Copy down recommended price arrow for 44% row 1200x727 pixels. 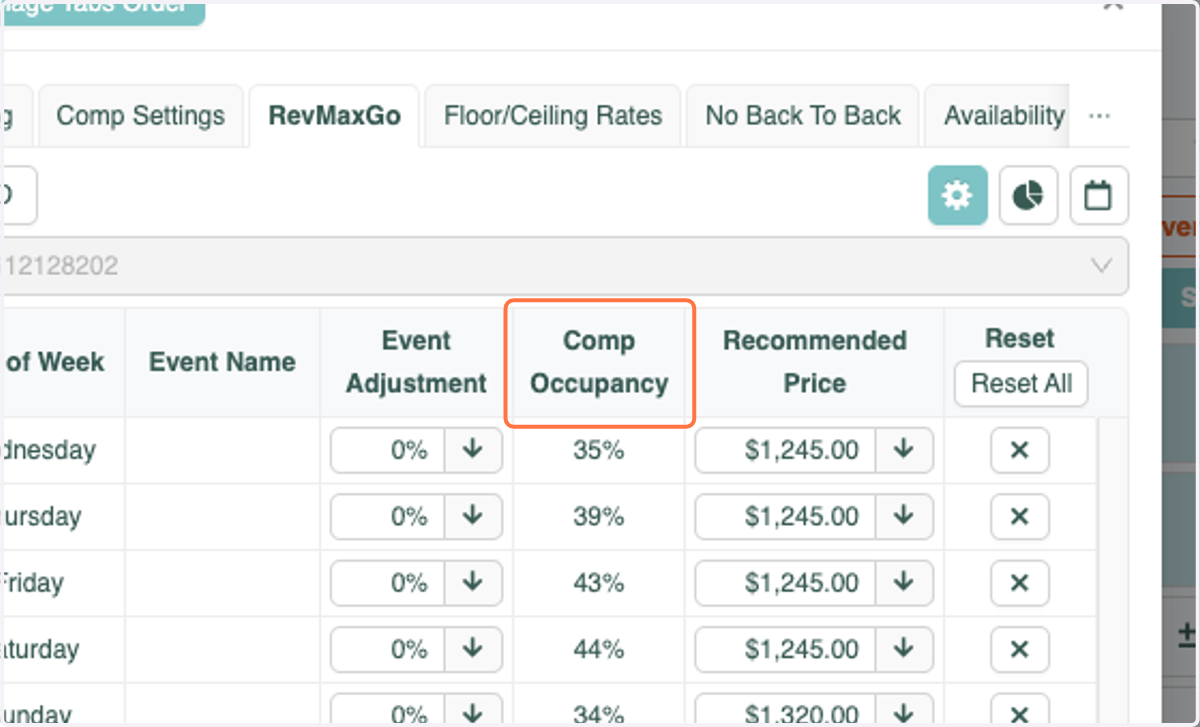(x=904, y=649)
